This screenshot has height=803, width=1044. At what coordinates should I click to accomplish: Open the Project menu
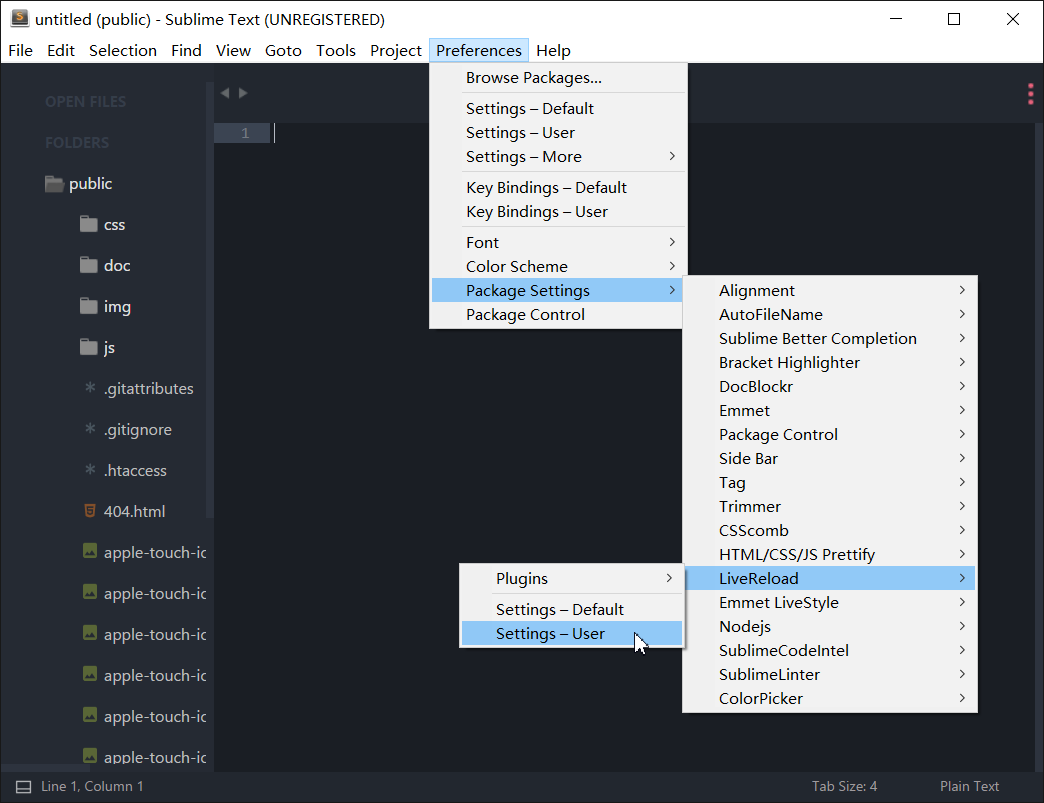tap(395, 51)
